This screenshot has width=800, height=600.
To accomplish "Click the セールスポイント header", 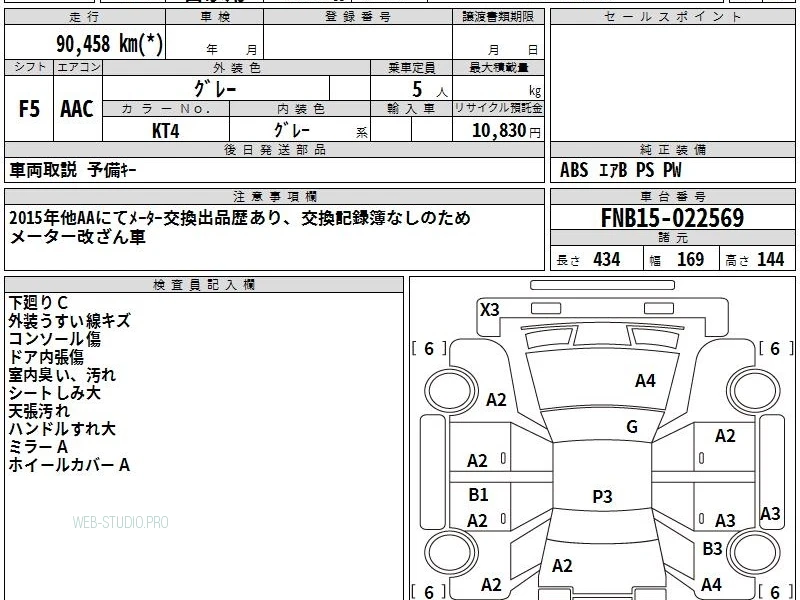I will pyautogui.click(x=672, y=17).
